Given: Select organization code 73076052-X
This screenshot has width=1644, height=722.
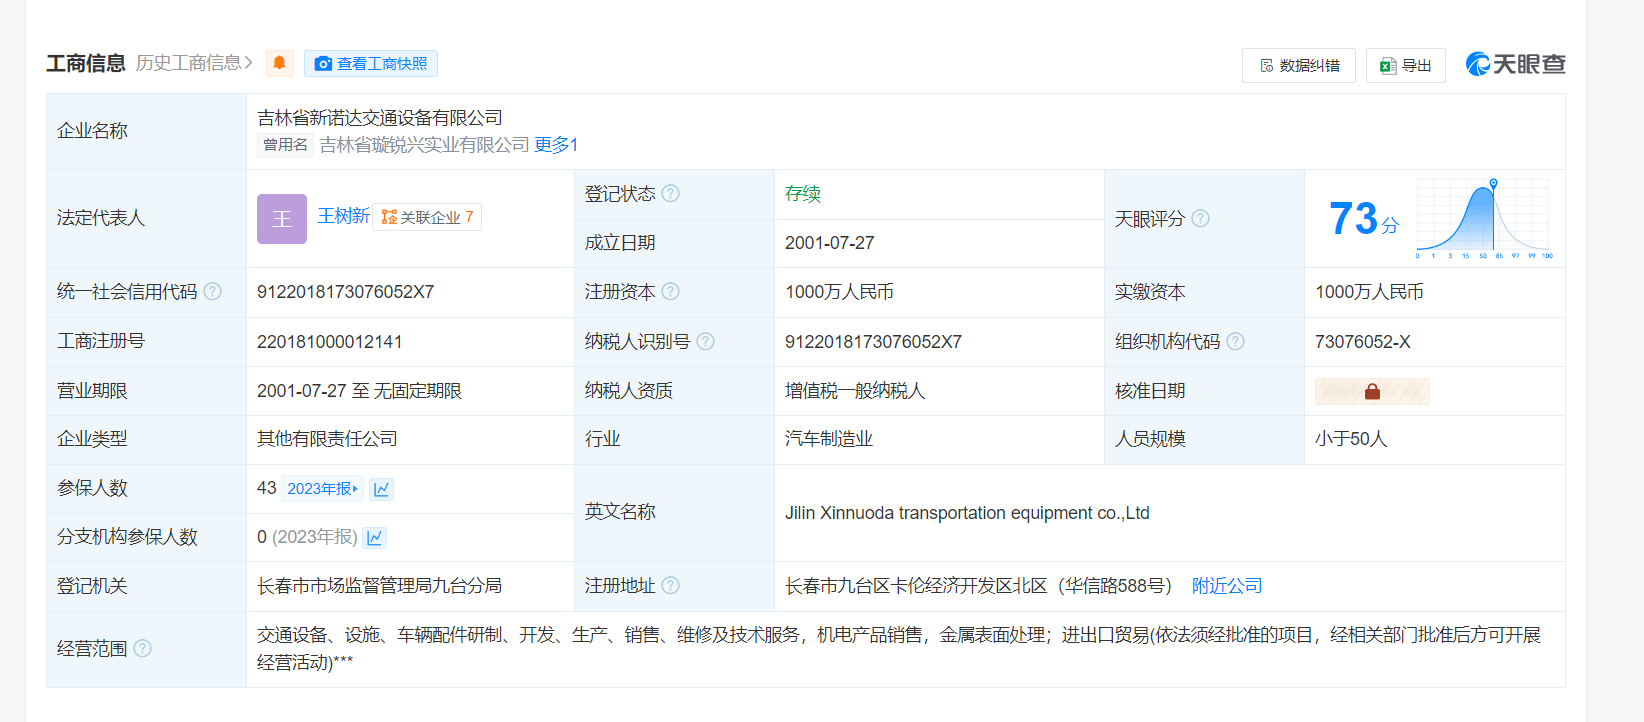Looking at the screenshot, I should pyautogui.click(x=1362, y=342).
